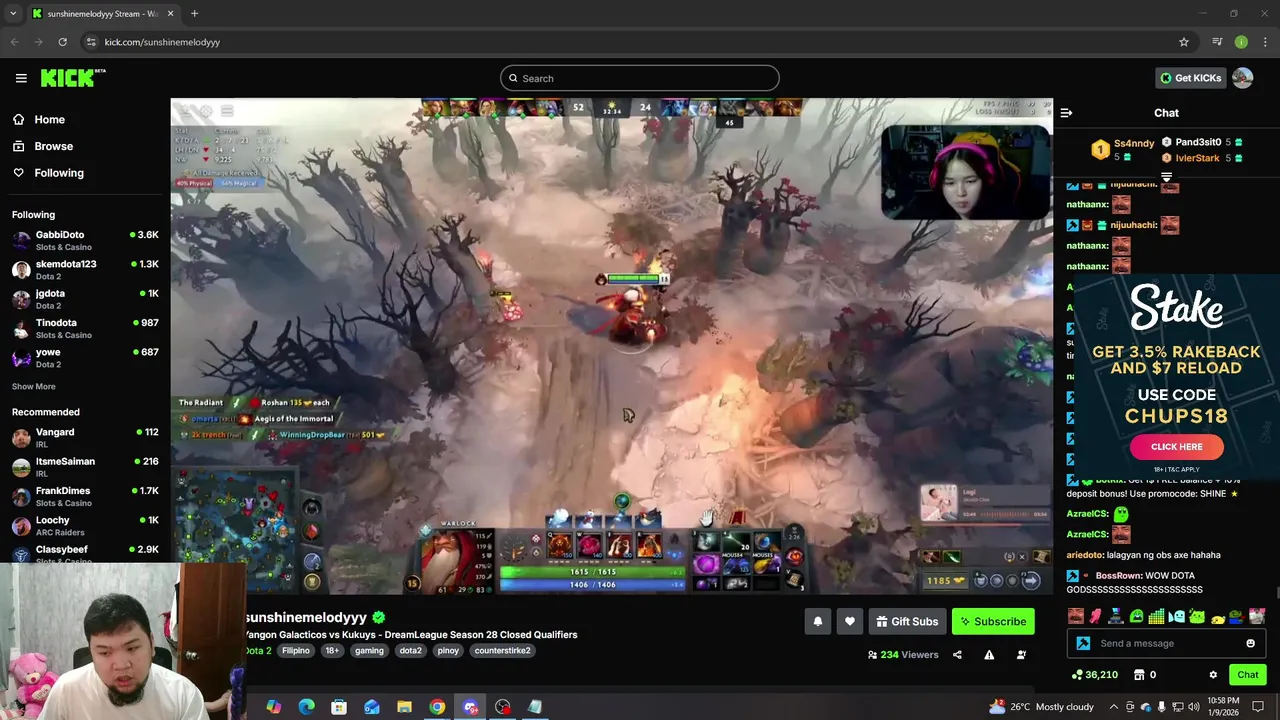The image size is (1280, 720).
Task: Open channel shop icon
Action: pyautogui.click(x=1139, y=675)
